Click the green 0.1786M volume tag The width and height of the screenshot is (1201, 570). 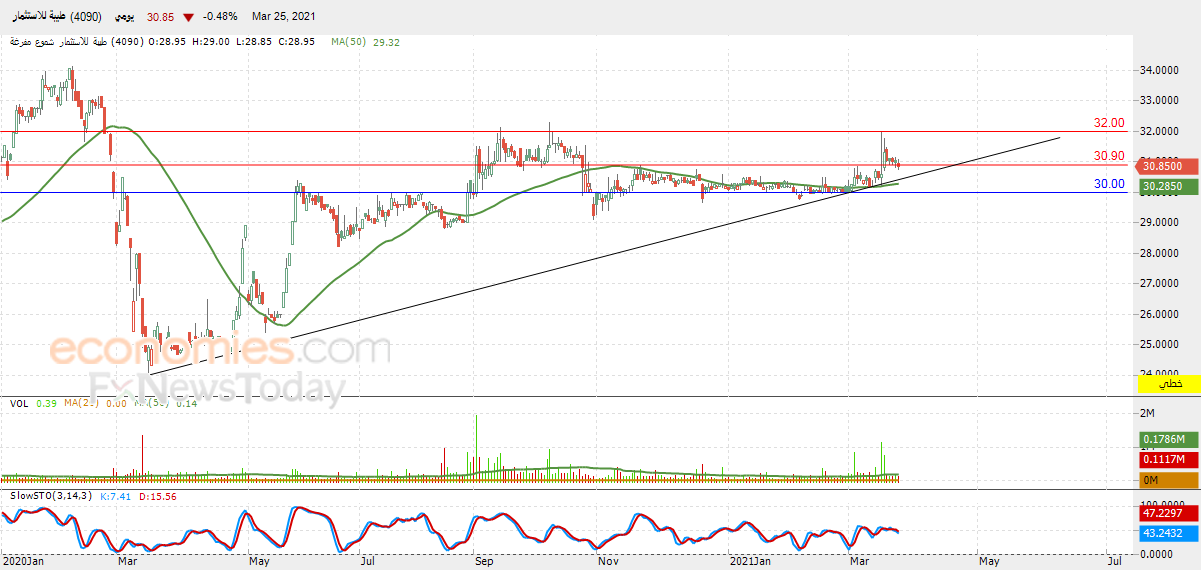pyautogui.click(x=1166, y=440)
